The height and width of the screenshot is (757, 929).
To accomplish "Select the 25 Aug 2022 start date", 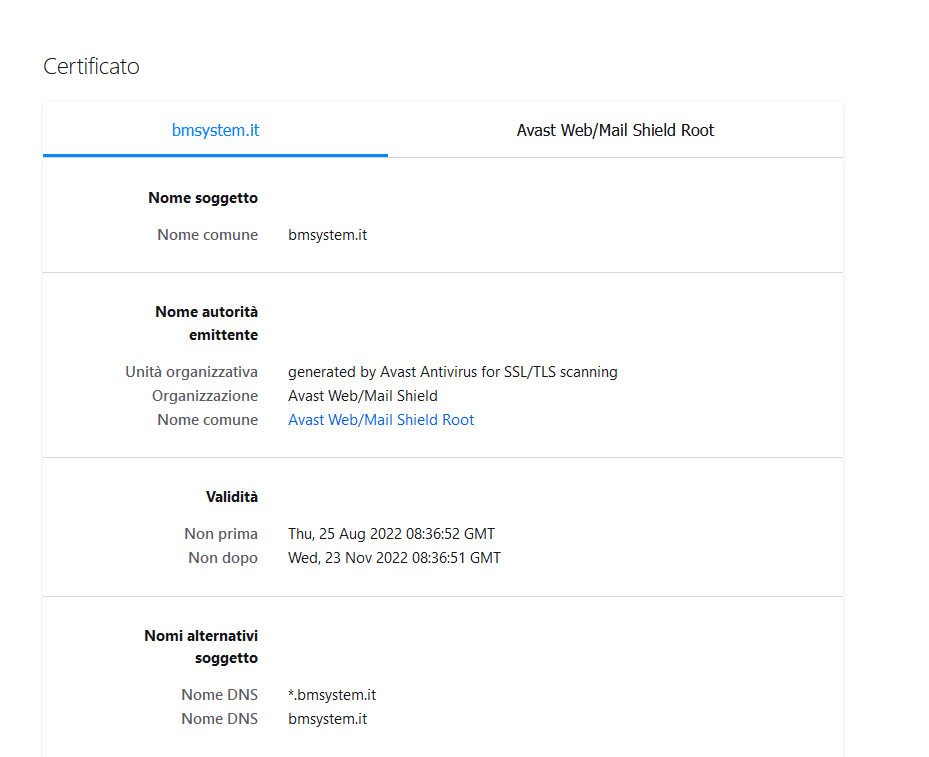I will [x=391, y=534].
